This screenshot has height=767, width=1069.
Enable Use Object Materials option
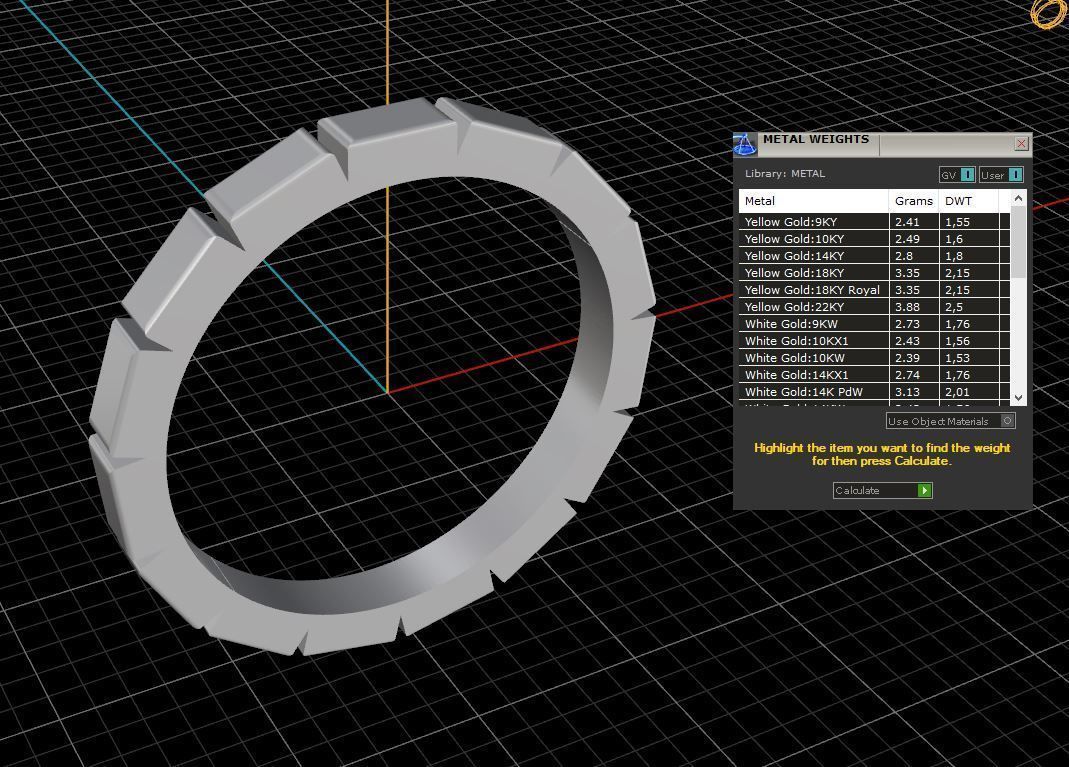click(950, 421)
